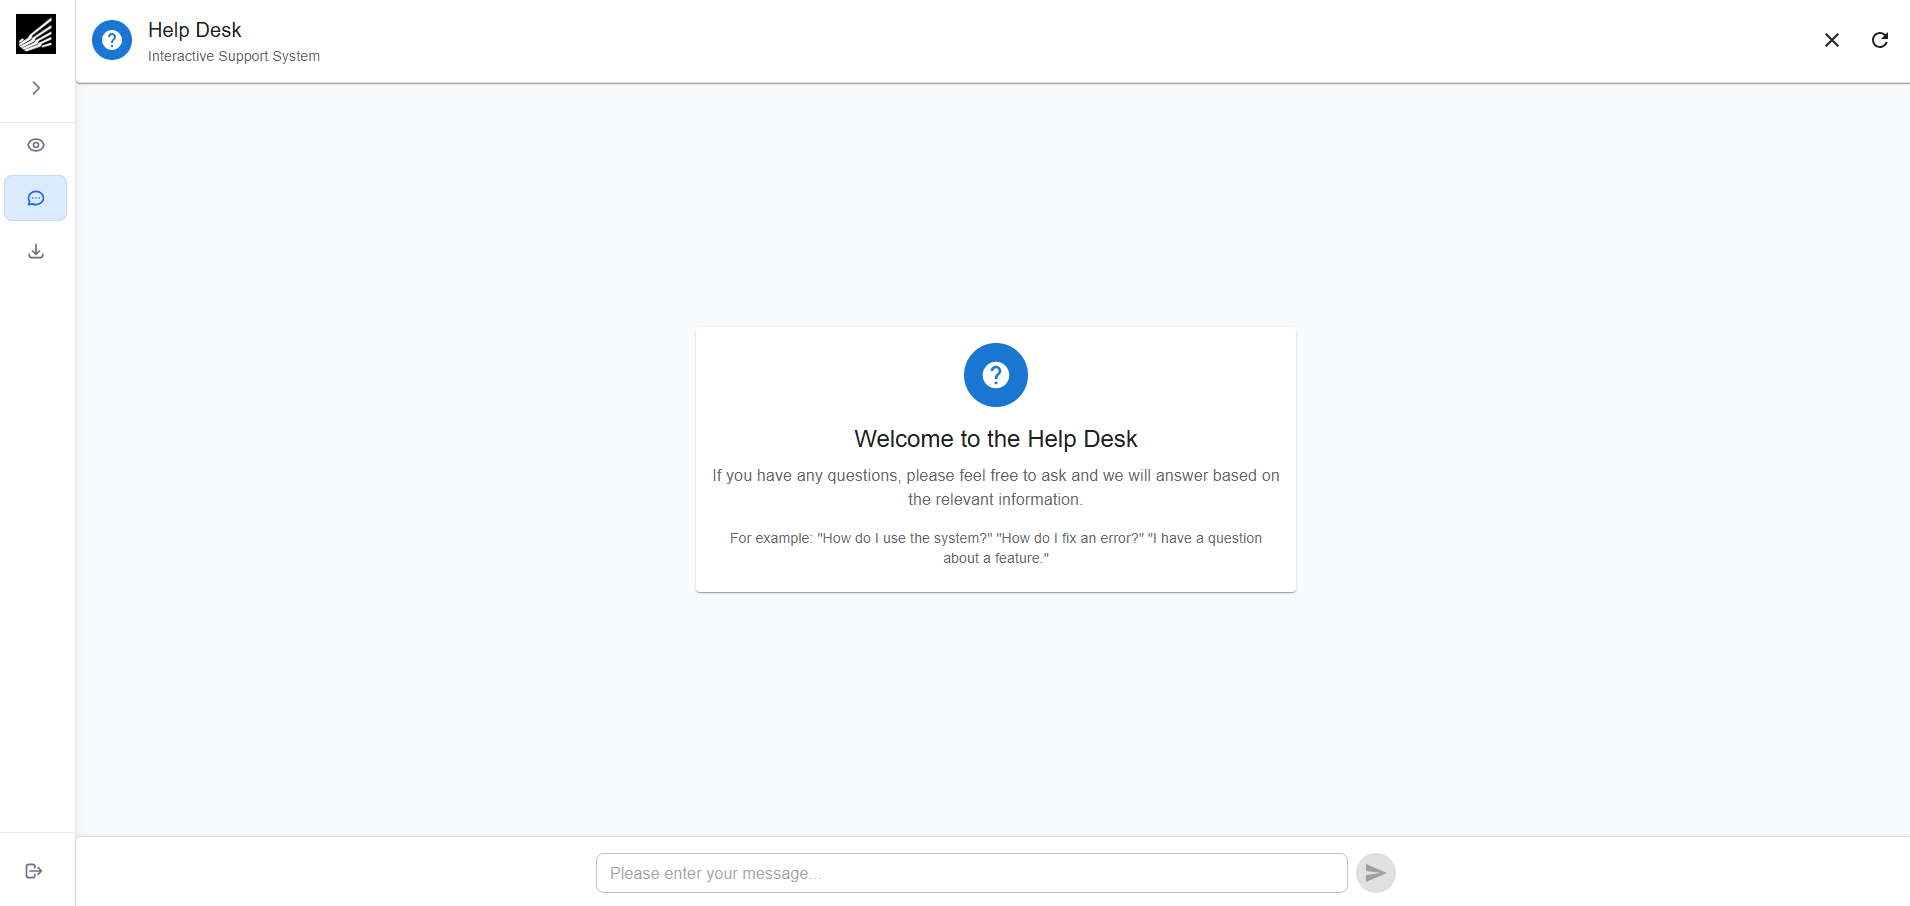Image resolution: width=1910 pixels, height=906 pixels.
Task: Open the eye view icon in sidebar
Action: tap(36, 145)
